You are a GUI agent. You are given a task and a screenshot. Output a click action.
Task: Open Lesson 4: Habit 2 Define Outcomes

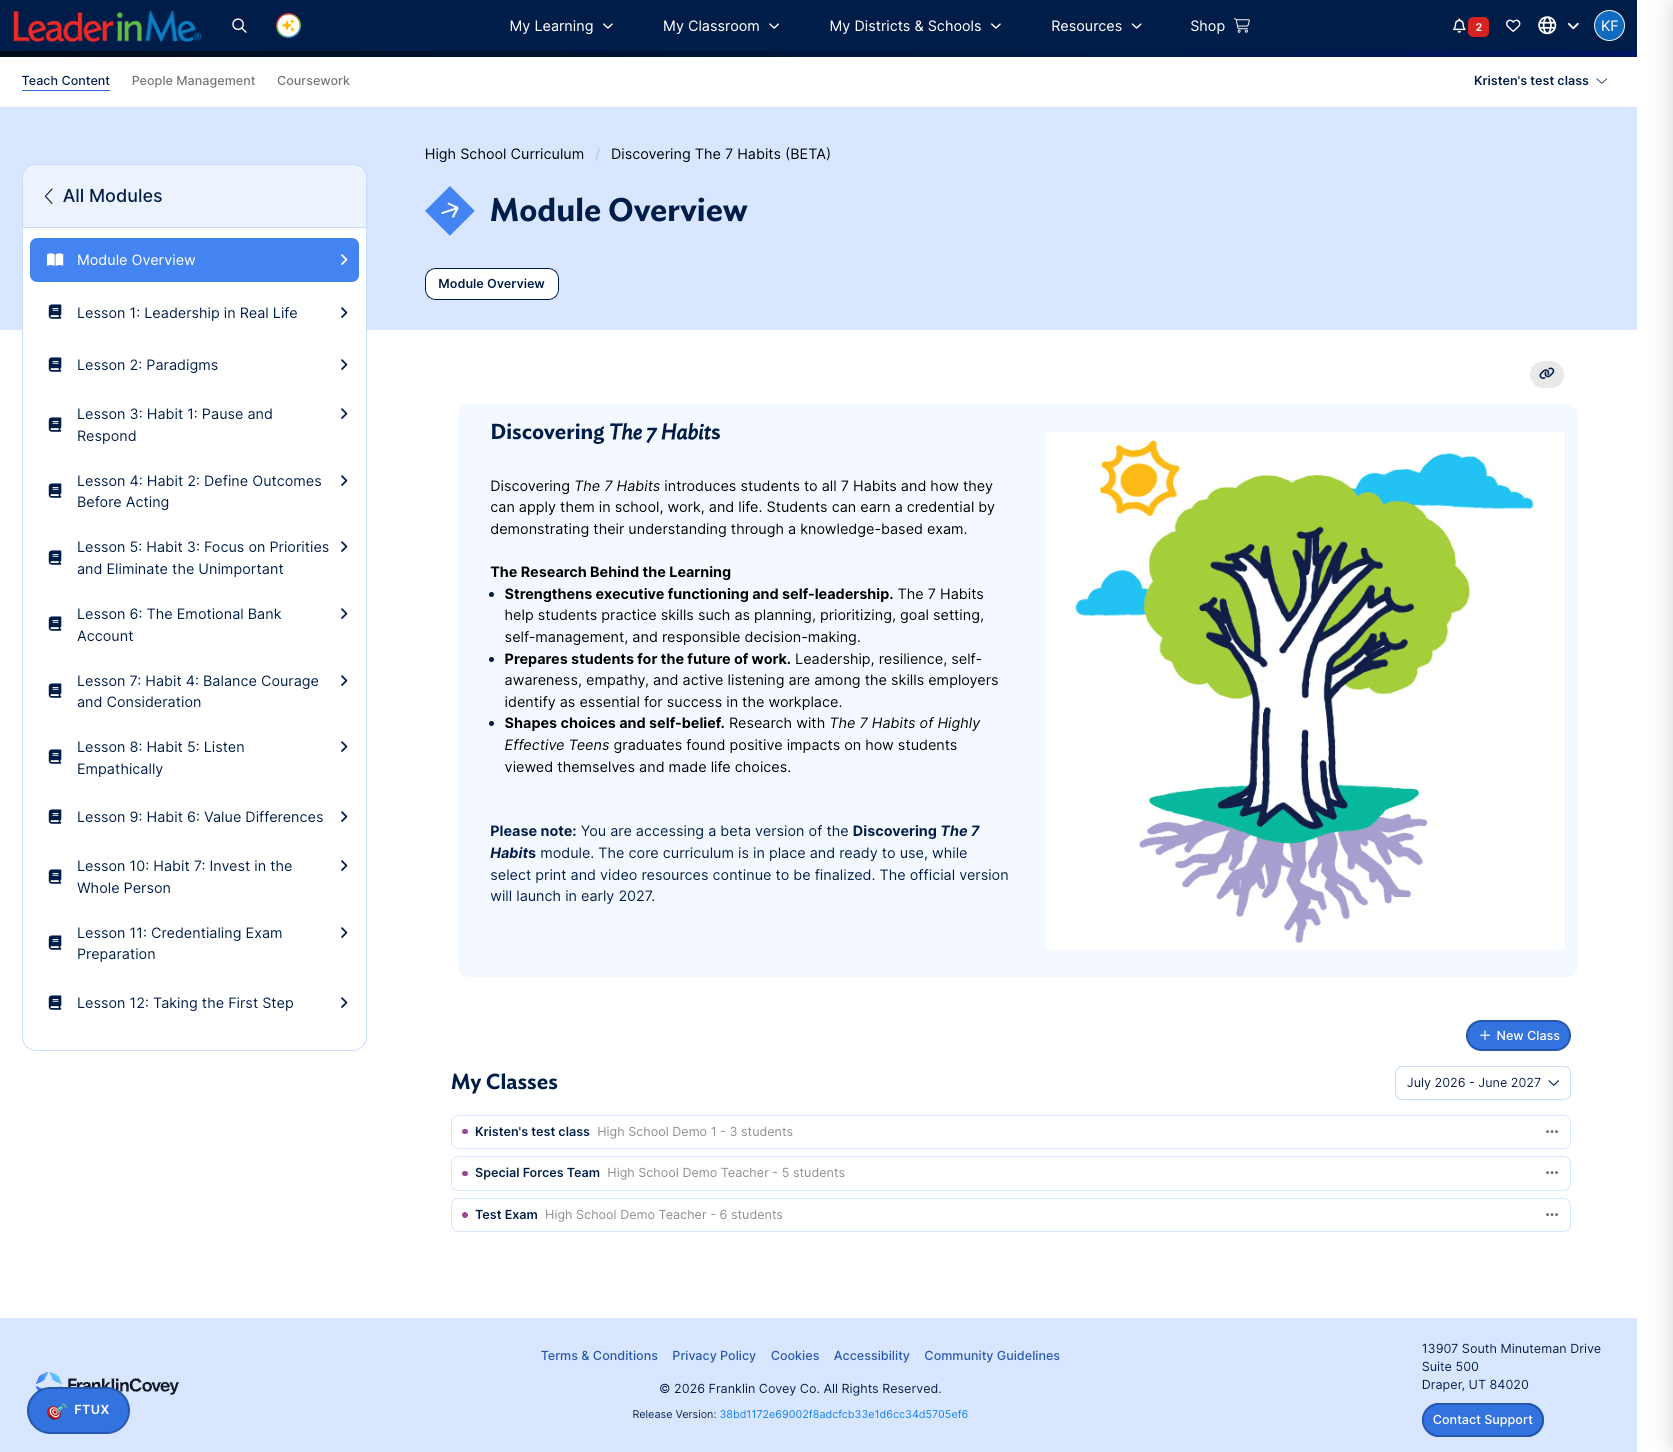[194, 492]
